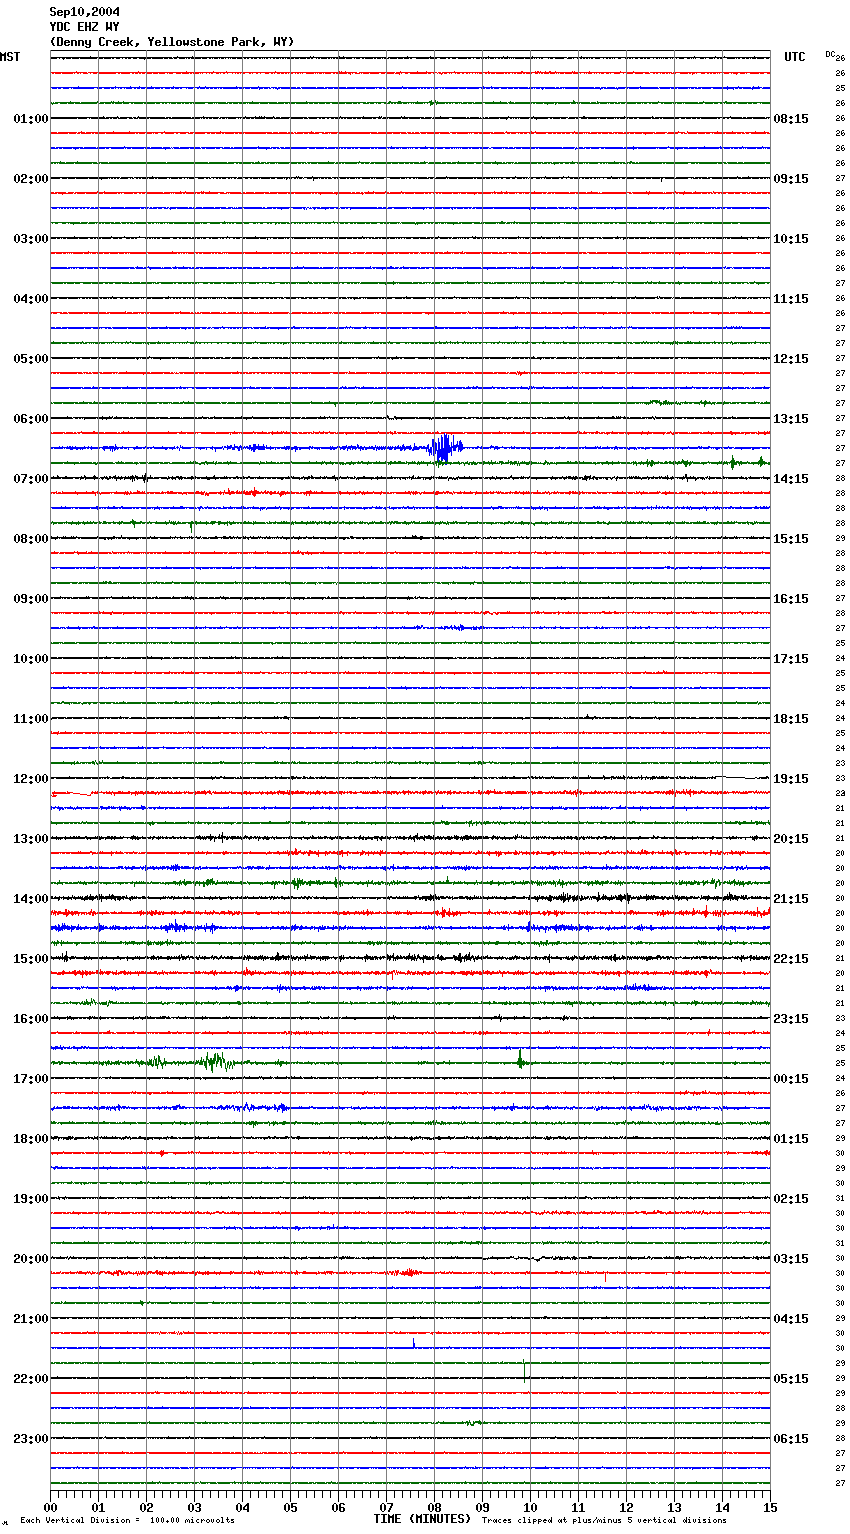
Task: Click the MST column header
Action: [x=10, y=57]
